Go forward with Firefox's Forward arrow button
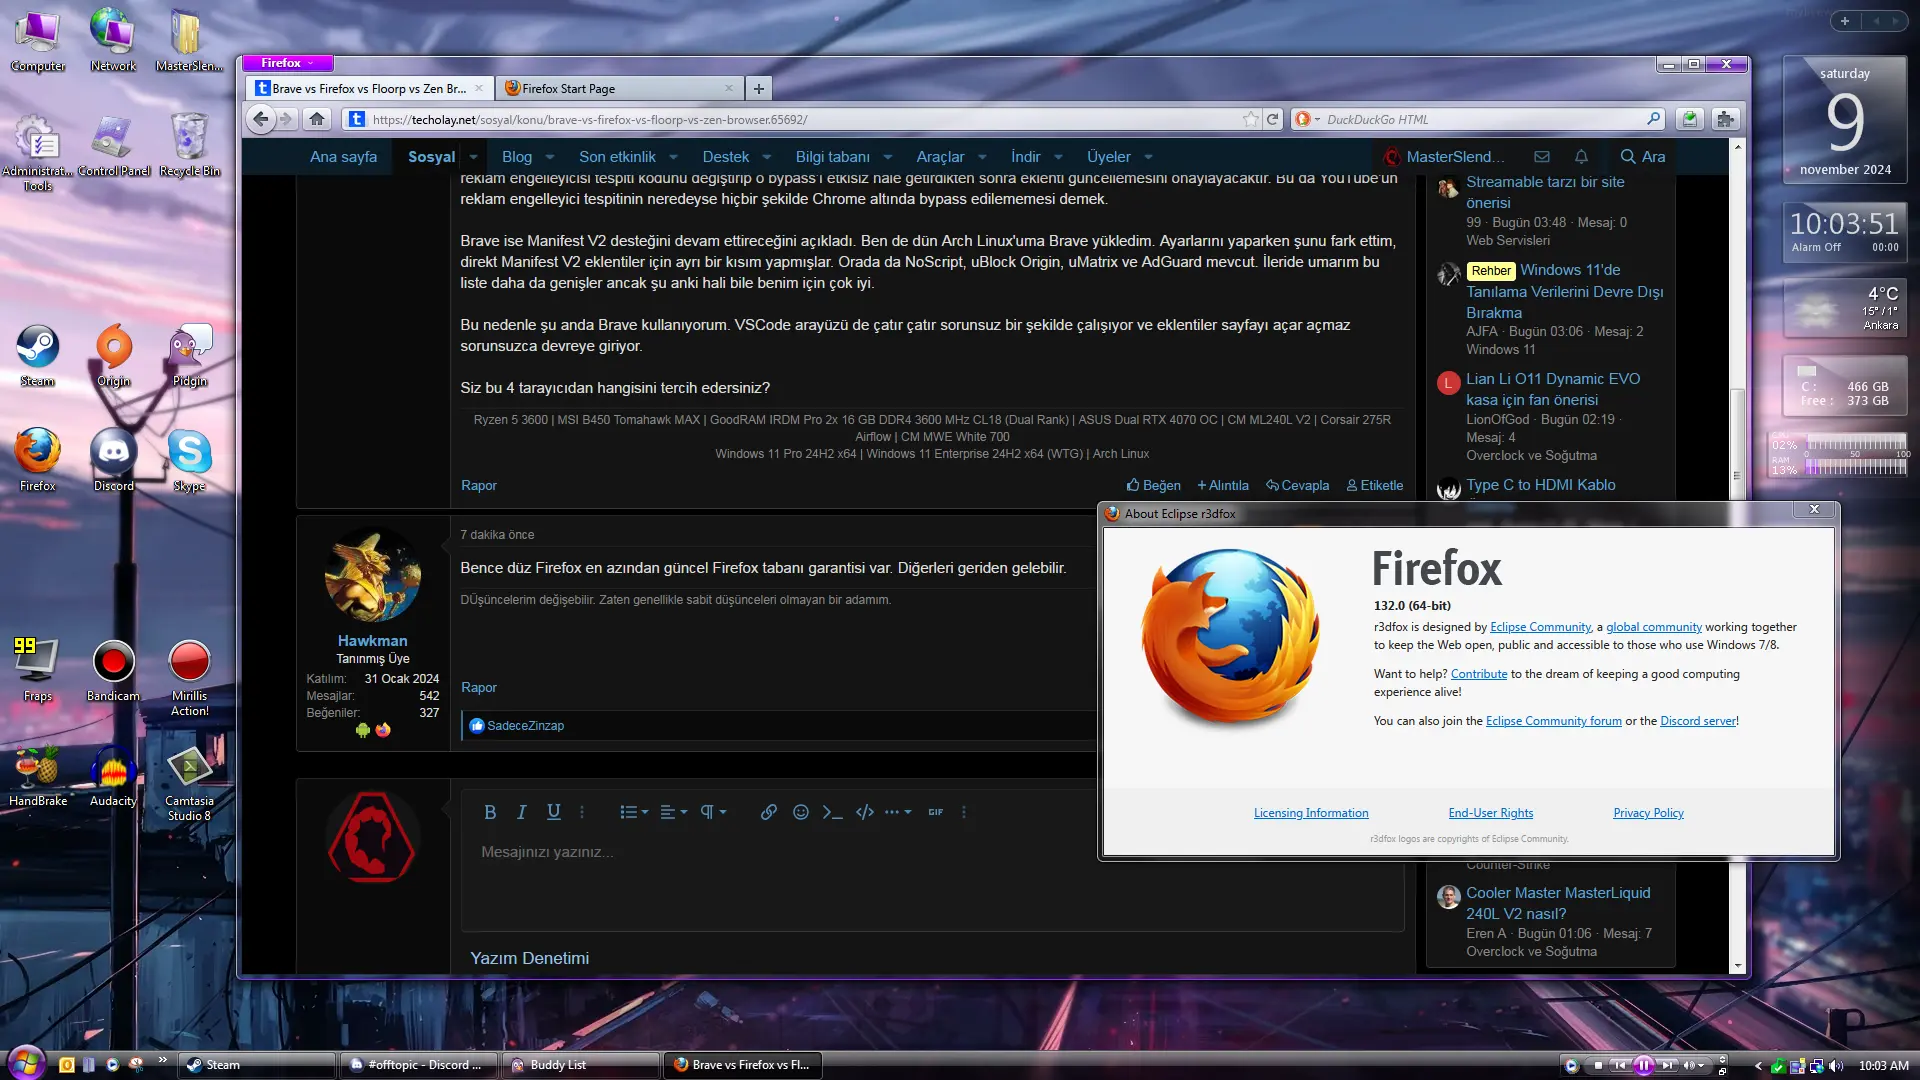The width and height of the screenshot is (1920, 1080). (x=286, y=119)
